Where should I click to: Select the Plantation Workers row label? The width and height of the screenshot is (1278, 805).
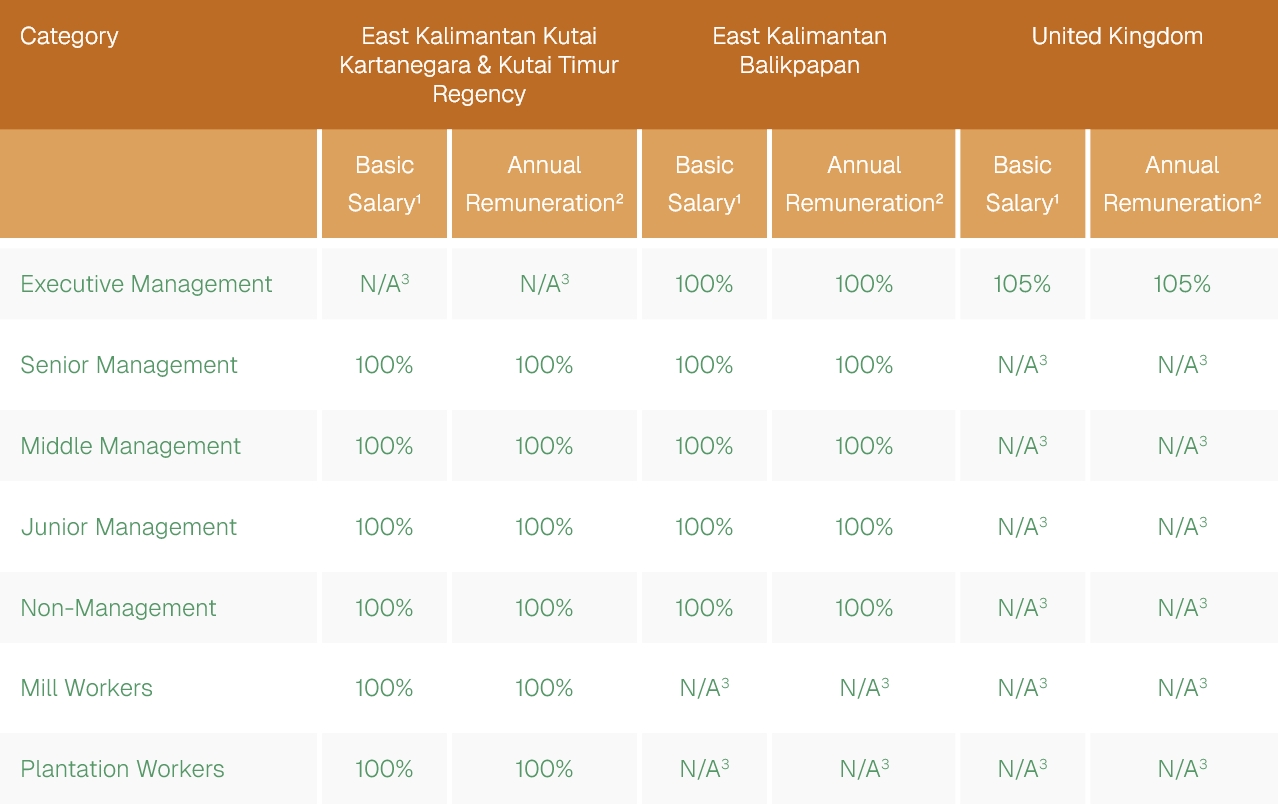click(123, 769)
